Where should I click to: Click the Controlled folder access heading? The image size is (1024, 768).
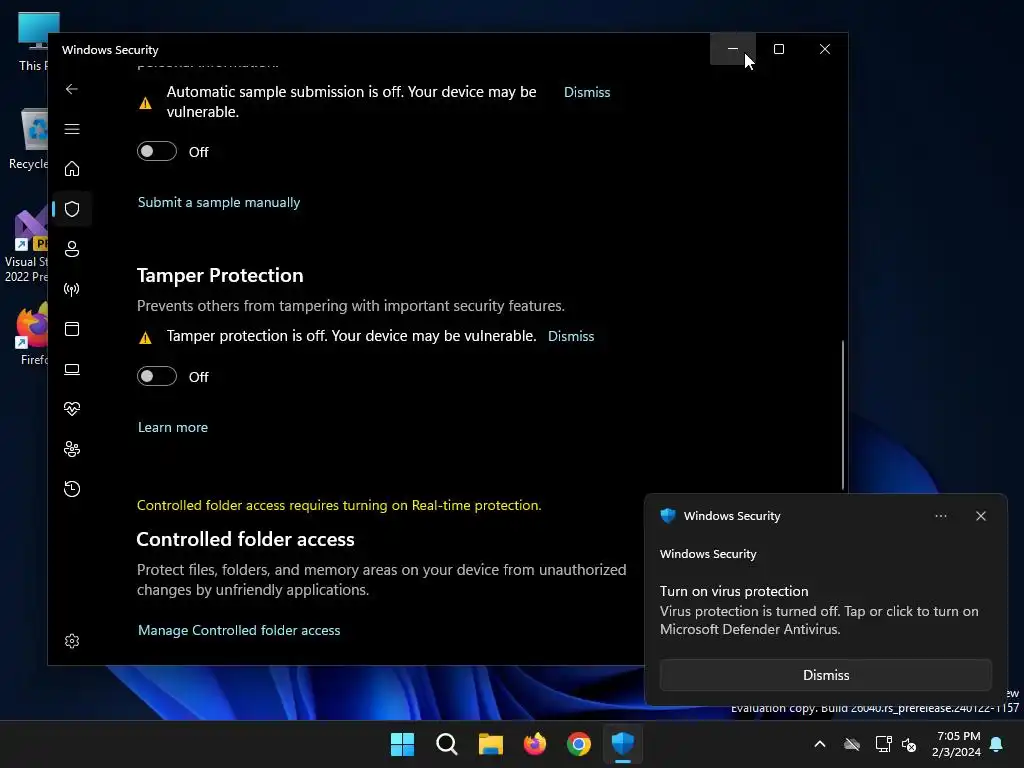(x=246, y=539)
